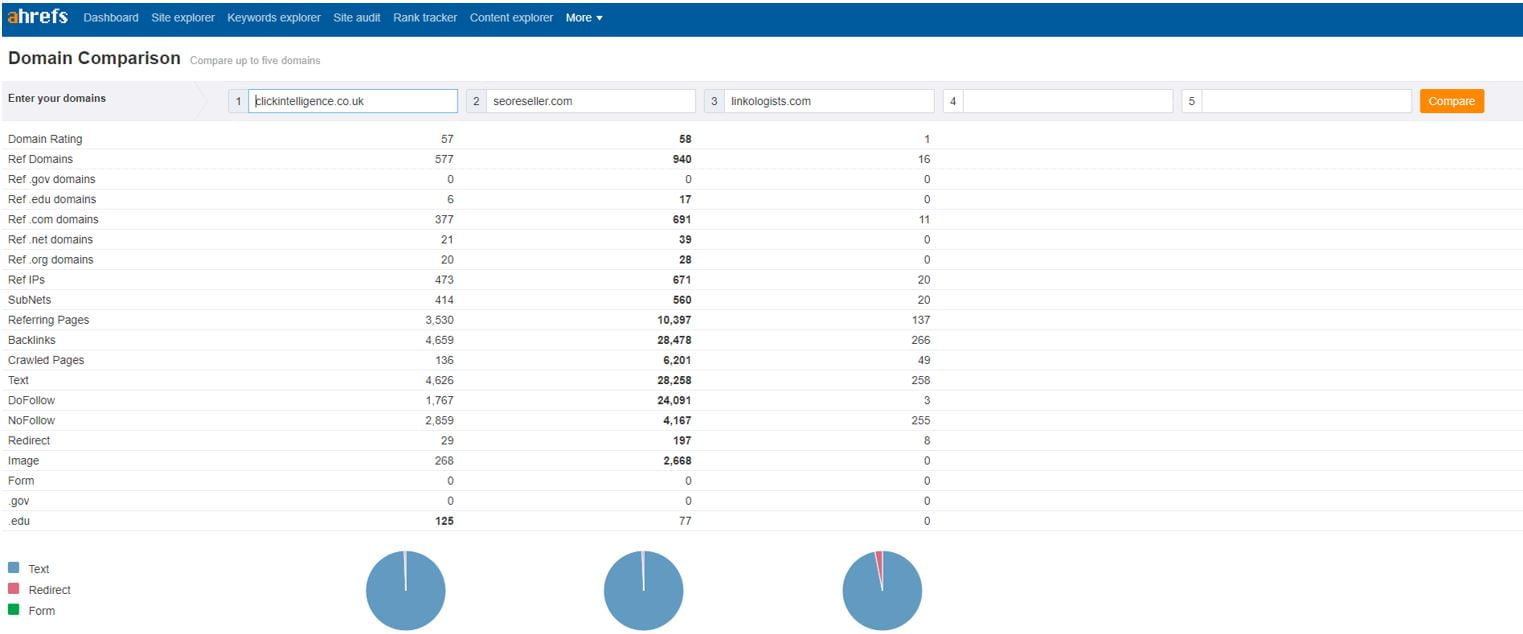1523x634 pixels.
Task: Focus the linkologists.com domain field
Action: [x=828, y=101]
